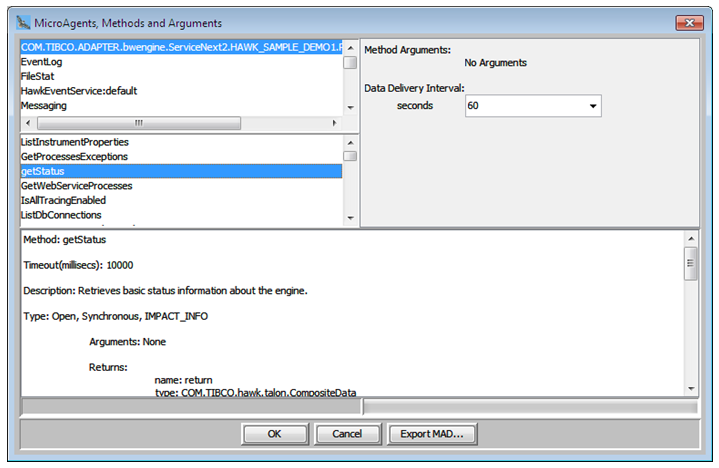Close the MicroAgents, Methods and Arguments dialog
This screenshot has width=719, height=468.
pyautogui.click(x=689, y=22)
